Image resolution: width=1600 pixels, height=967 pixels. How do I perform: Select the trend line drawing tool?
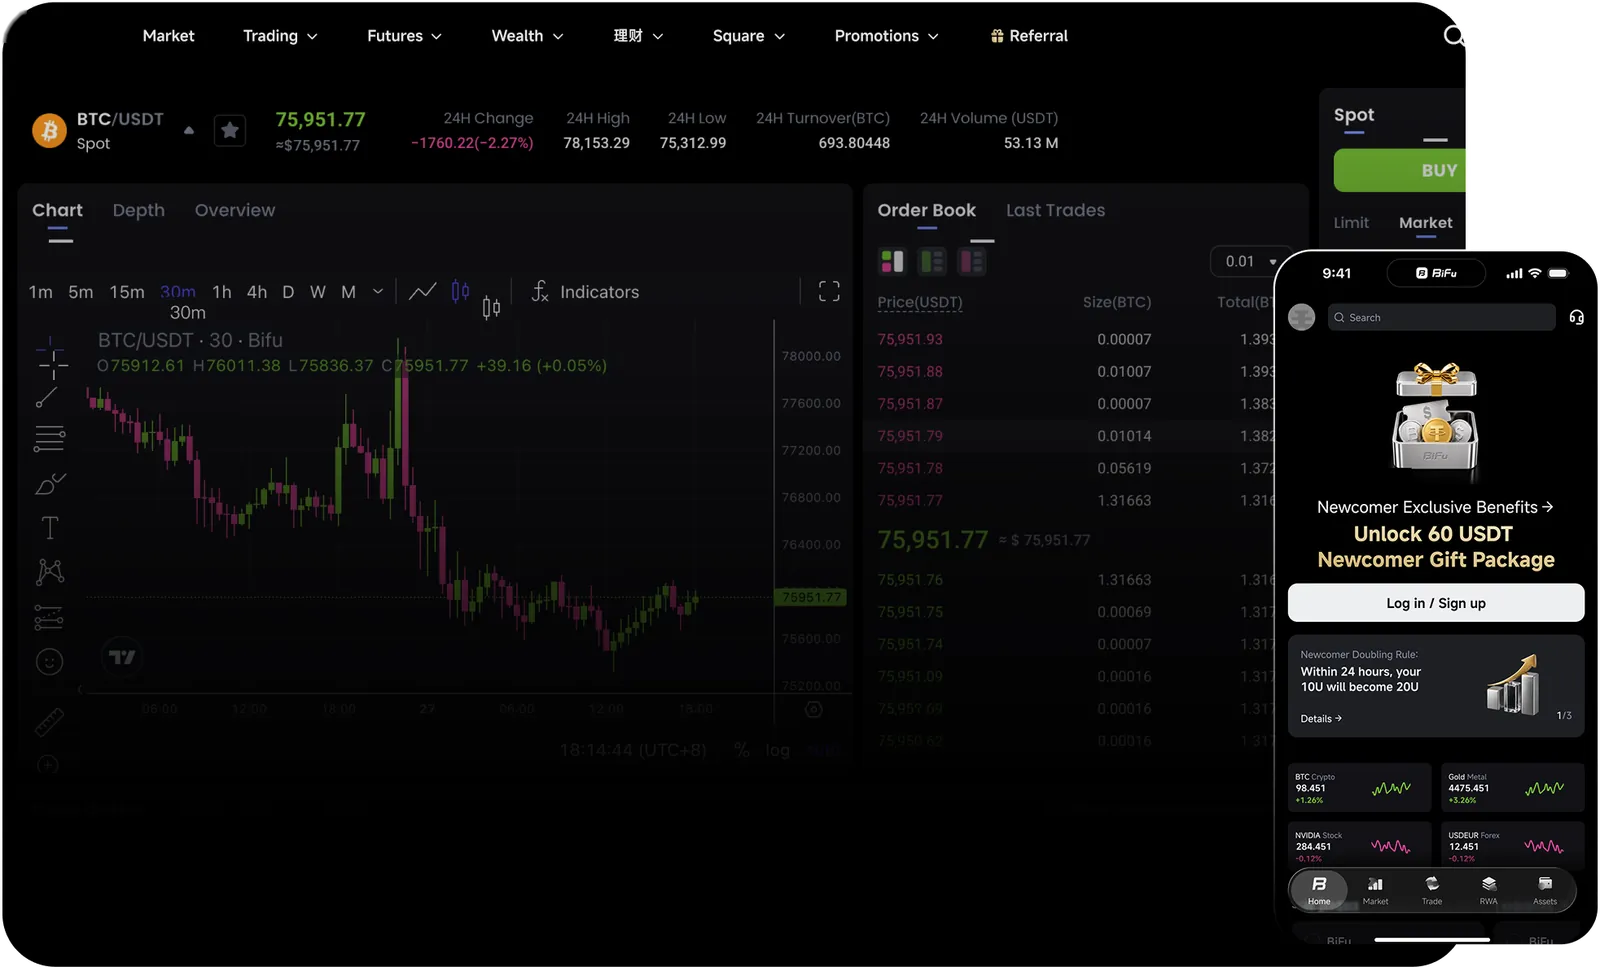[x=48, y=398]
